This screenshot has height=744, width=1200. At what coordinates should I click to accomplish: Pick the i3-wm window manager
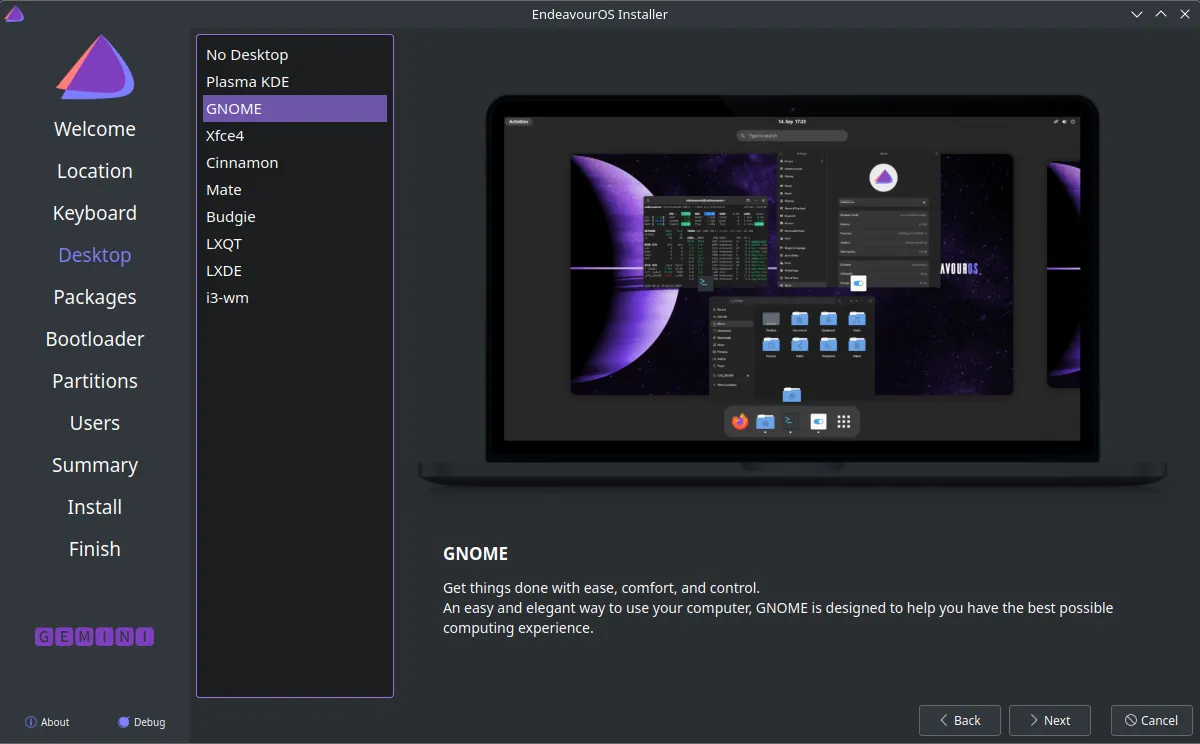point(295,298)
